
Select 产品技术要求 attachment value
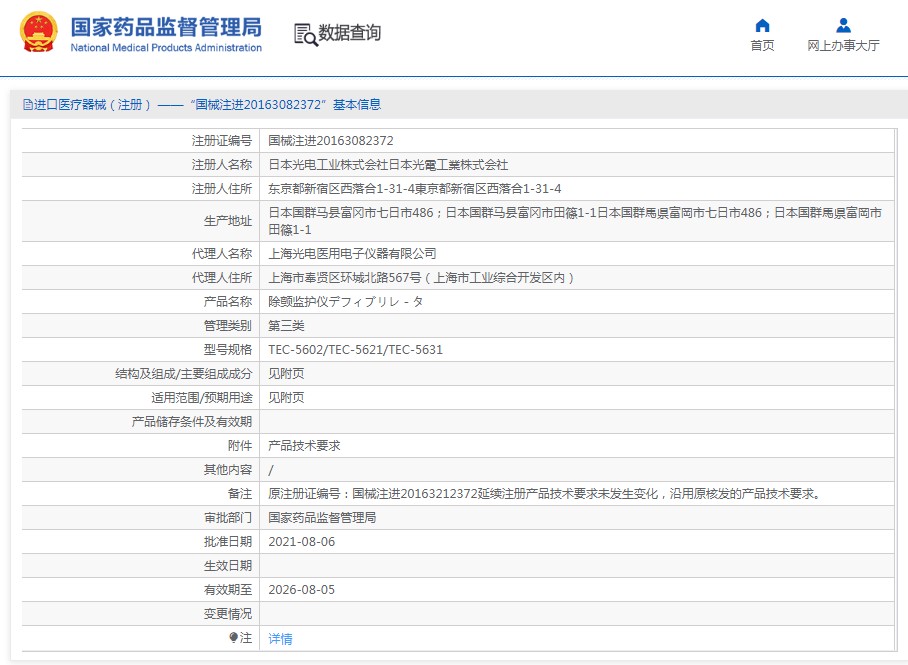(x=304, y=445)
